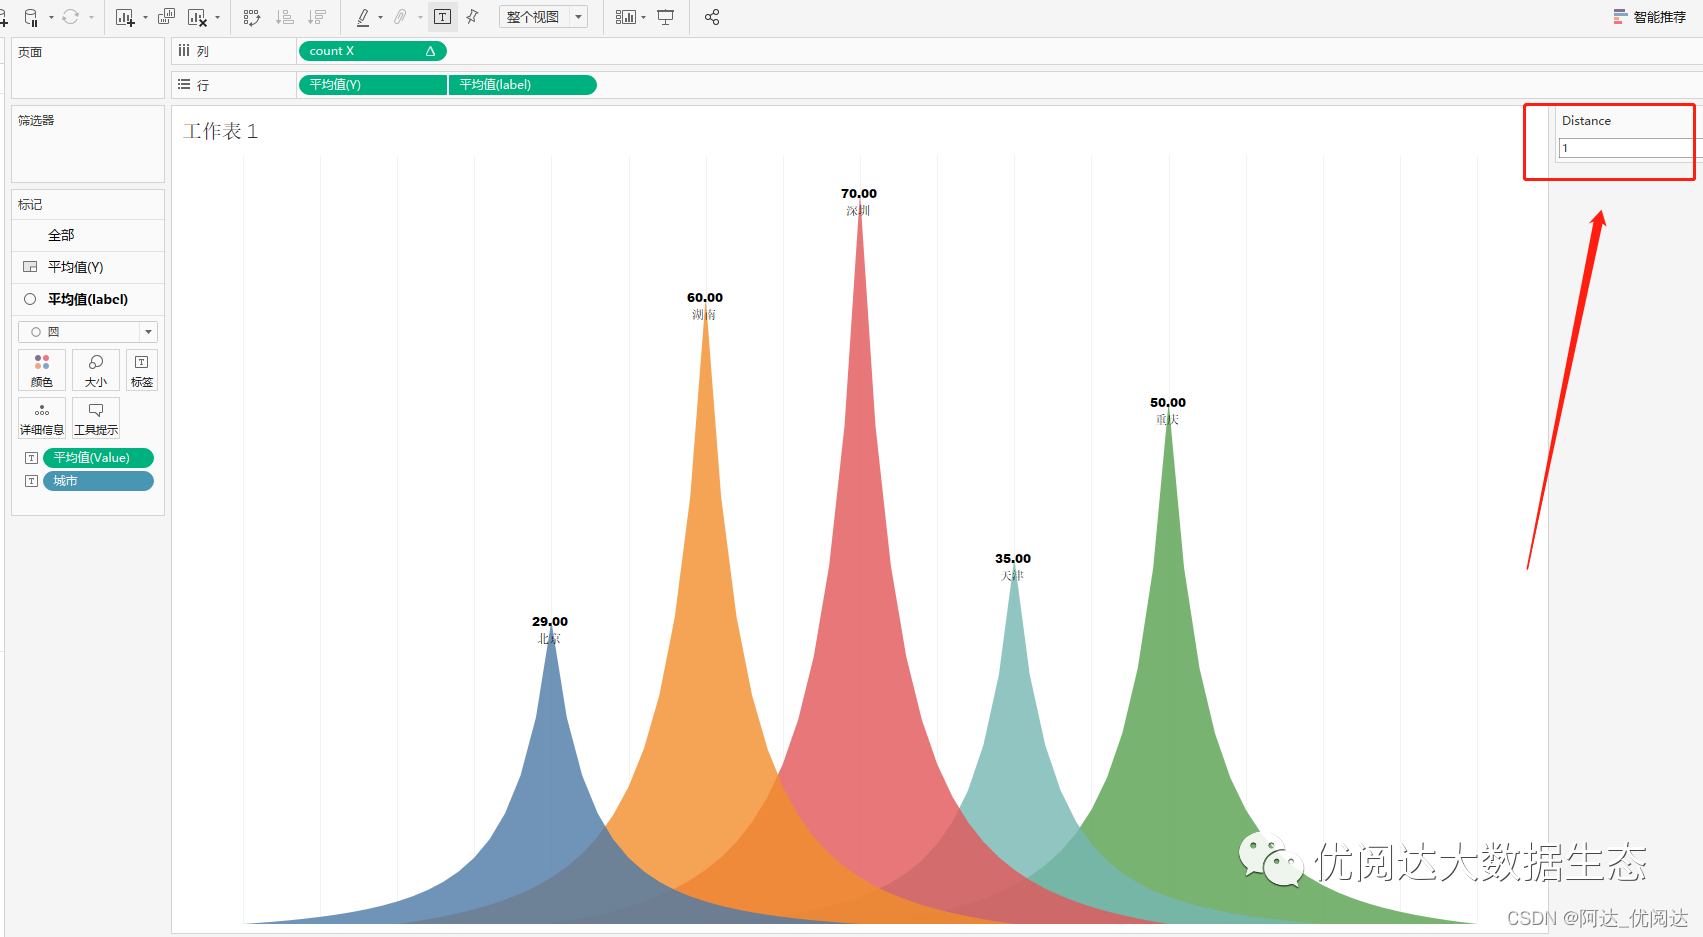Open the 标签 (Label) shelf on Marks card

click(x=141, y=369)
